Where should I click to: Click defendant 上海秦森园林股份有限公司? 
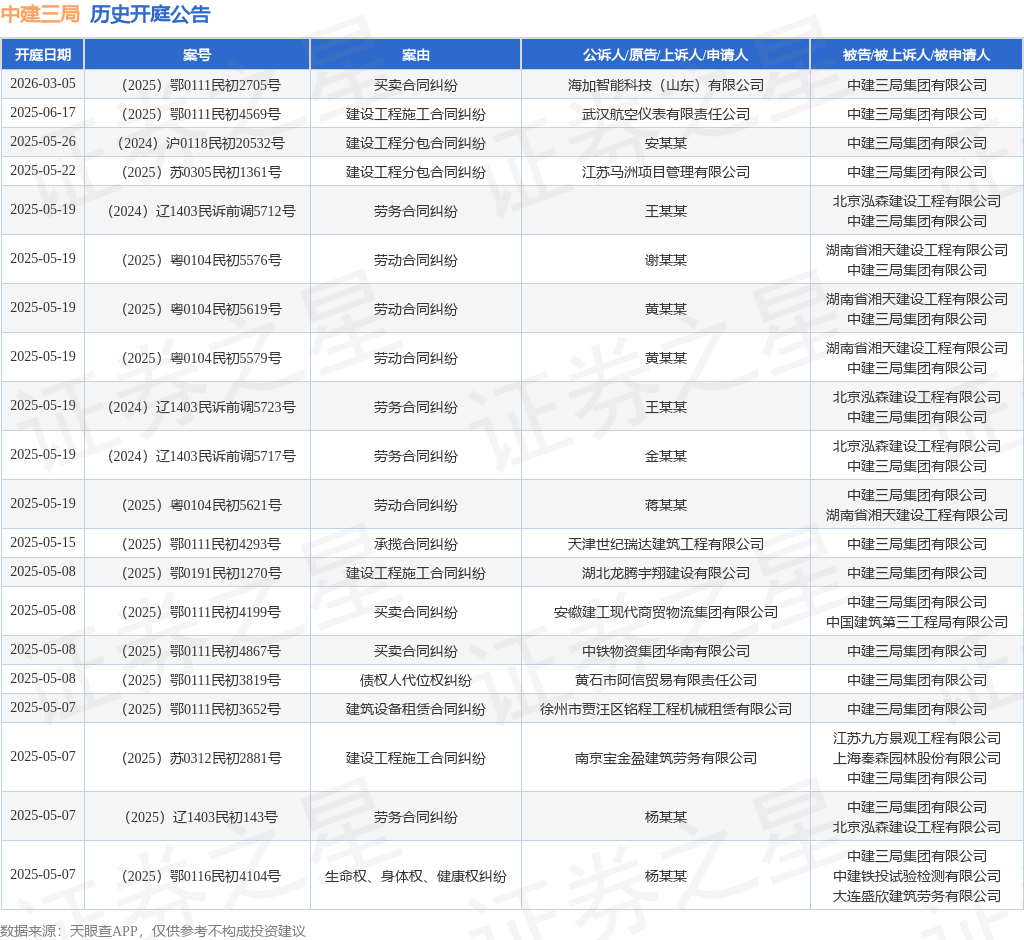click(x=916, y=758)
